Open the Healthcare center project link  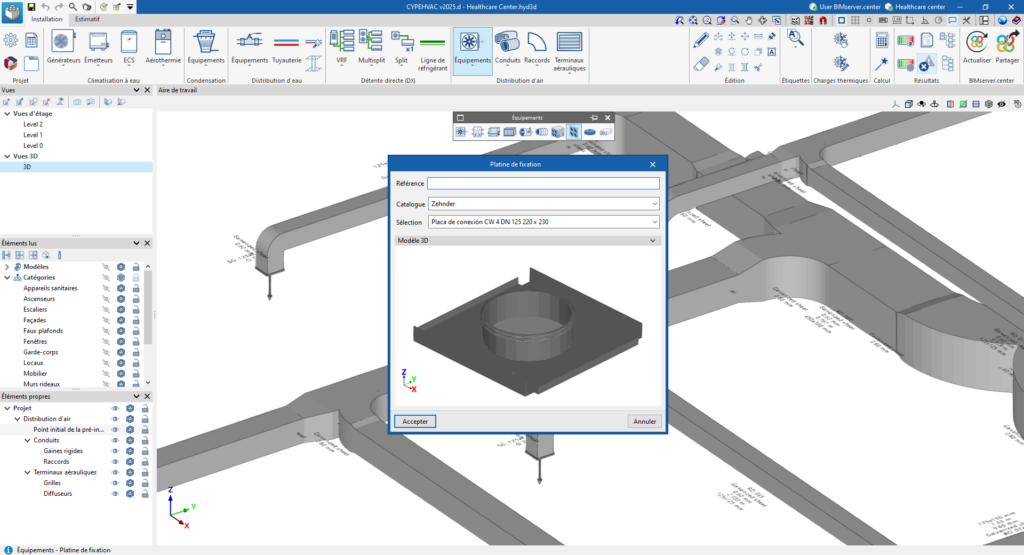click(x=915, y=7)
